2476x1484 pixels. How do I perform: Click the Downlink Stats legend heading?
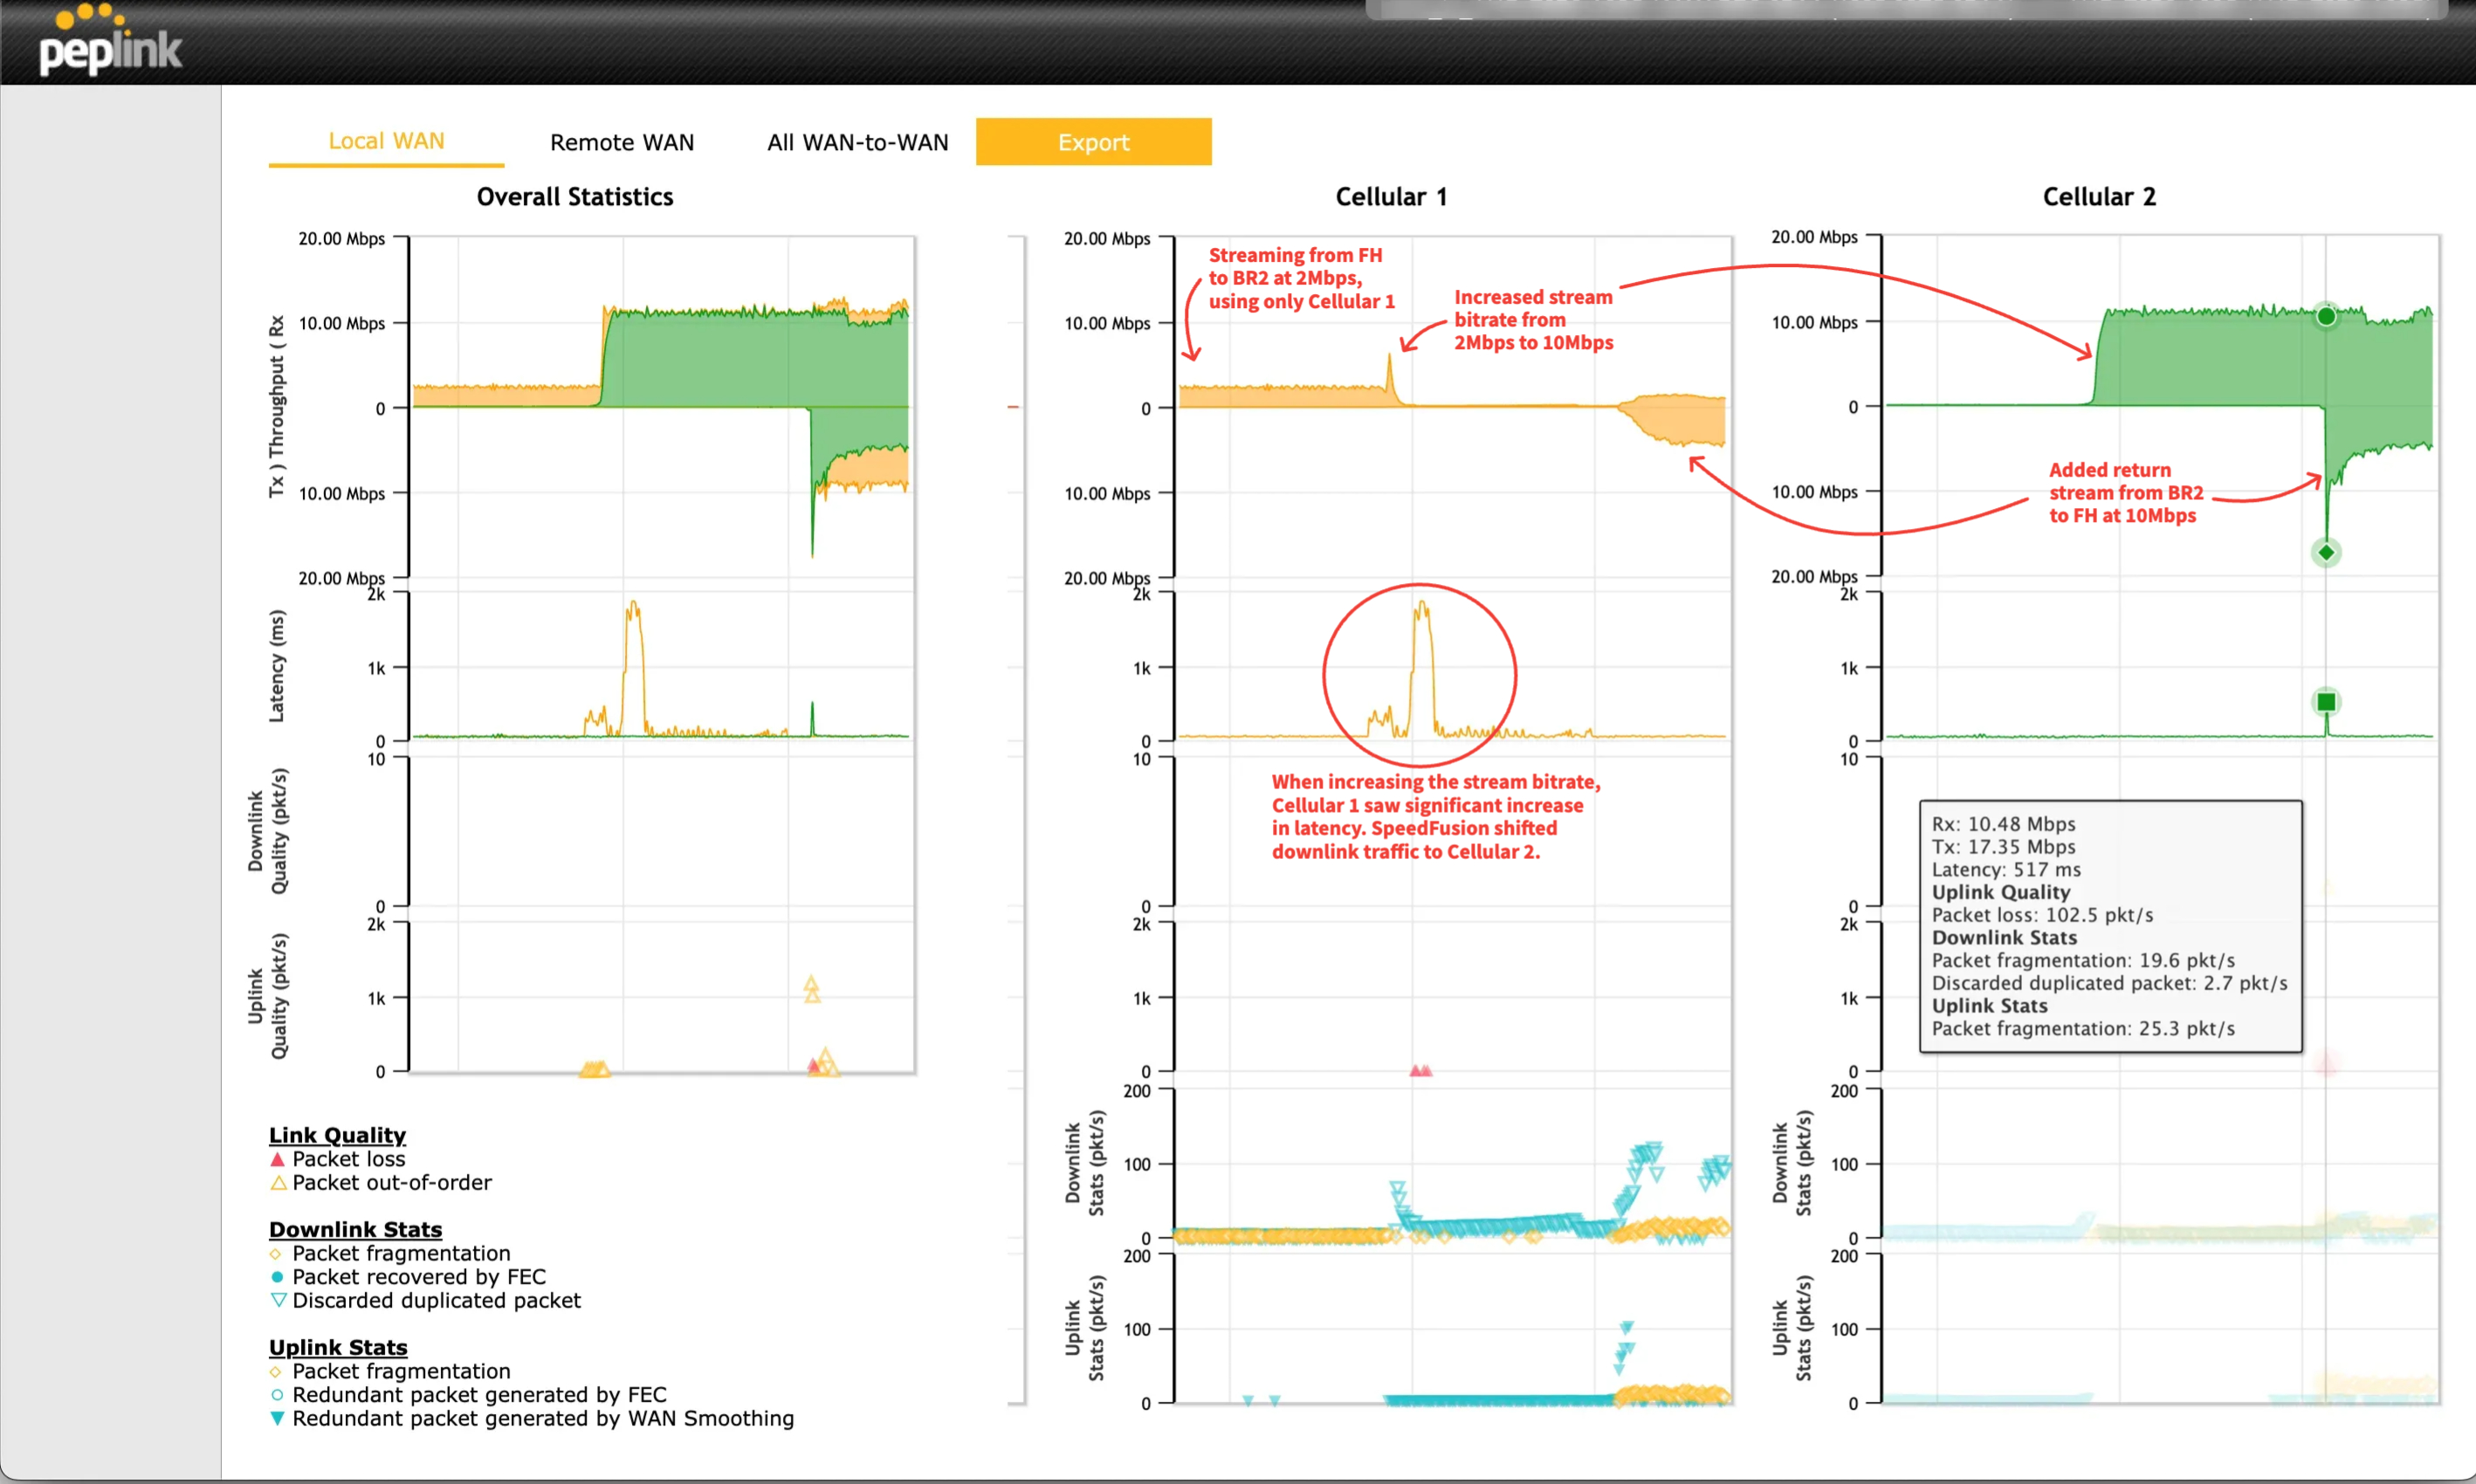click(355, 1229)
